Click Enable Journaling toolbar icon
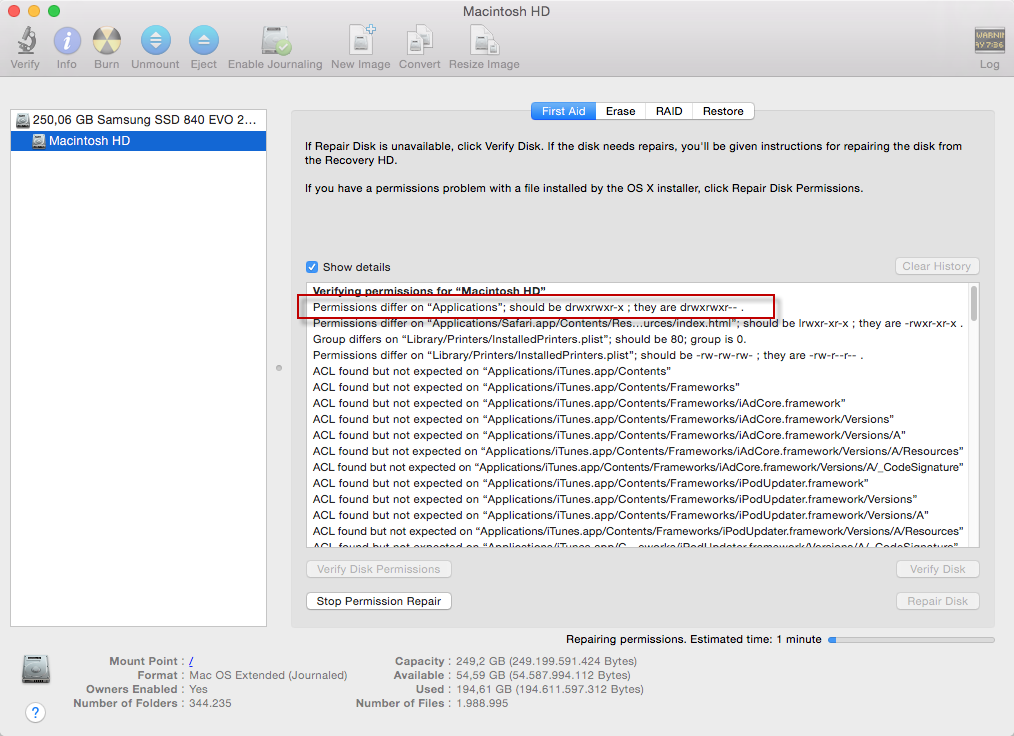Viewport: 1014px width, 736px height. [x=275, y=40]
